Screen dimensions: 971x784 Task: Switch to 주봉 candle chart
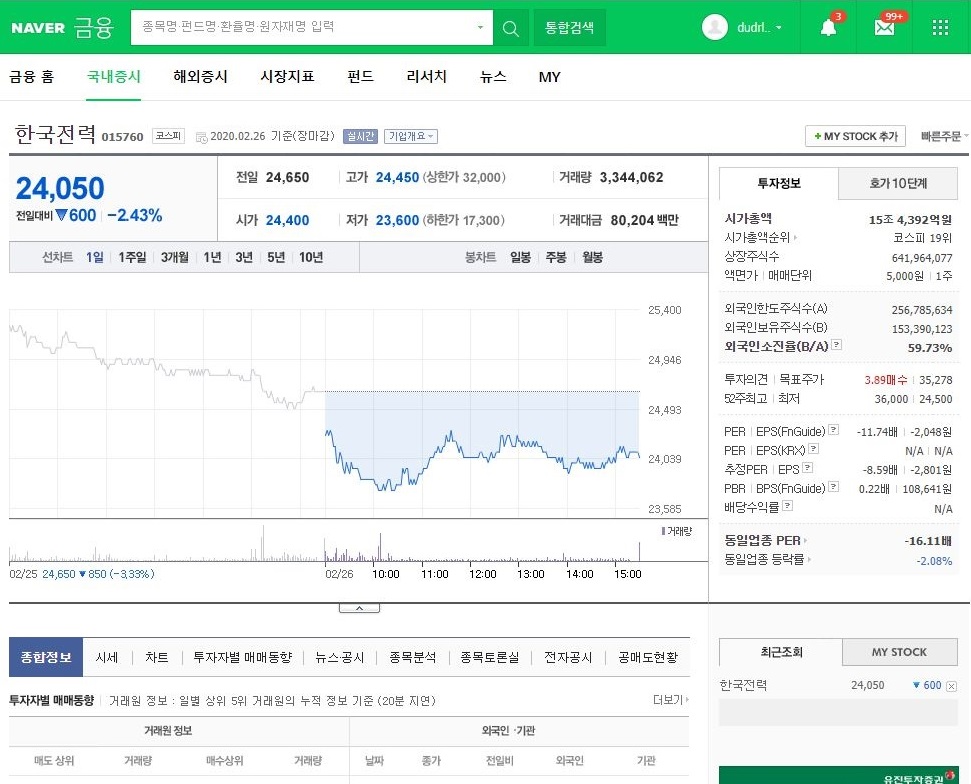(556, 257)
